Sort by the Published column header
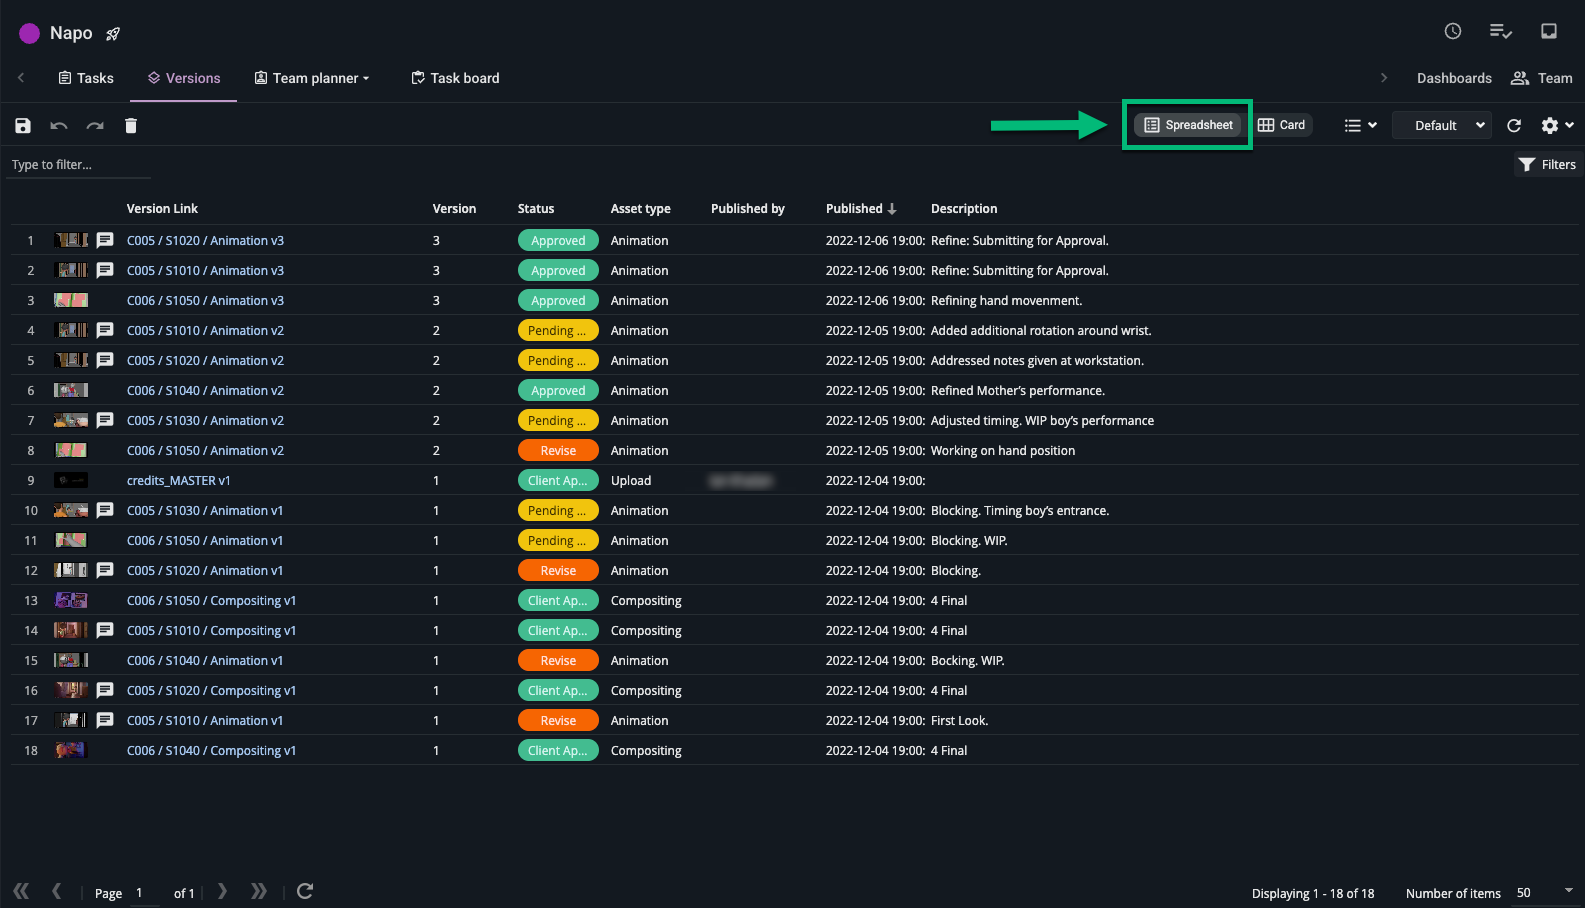The width and height of the screenshot is (1585, 908). pyautogui.click(x=861, y=208)
